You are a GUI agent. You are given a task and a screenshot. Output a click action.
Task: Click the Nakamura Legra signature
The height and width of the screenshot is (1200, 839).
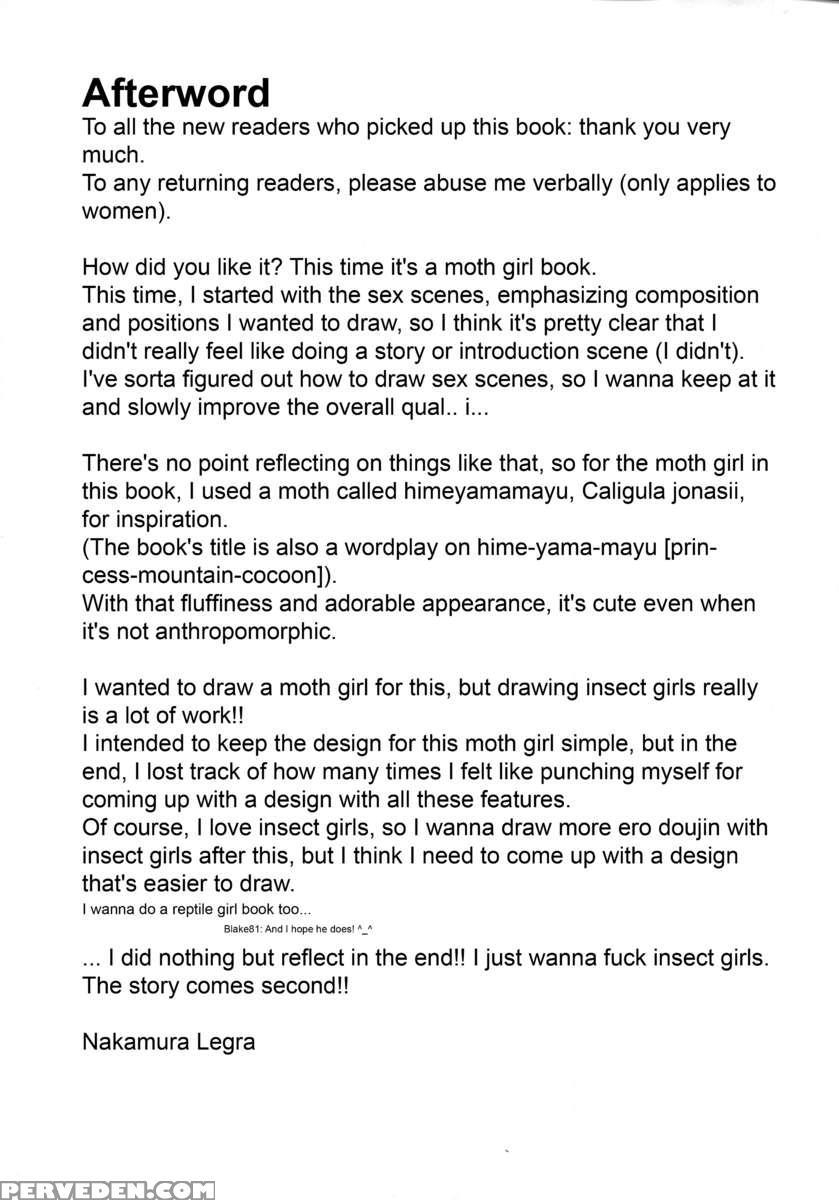pyautogui.click(x=168, y=1043)
